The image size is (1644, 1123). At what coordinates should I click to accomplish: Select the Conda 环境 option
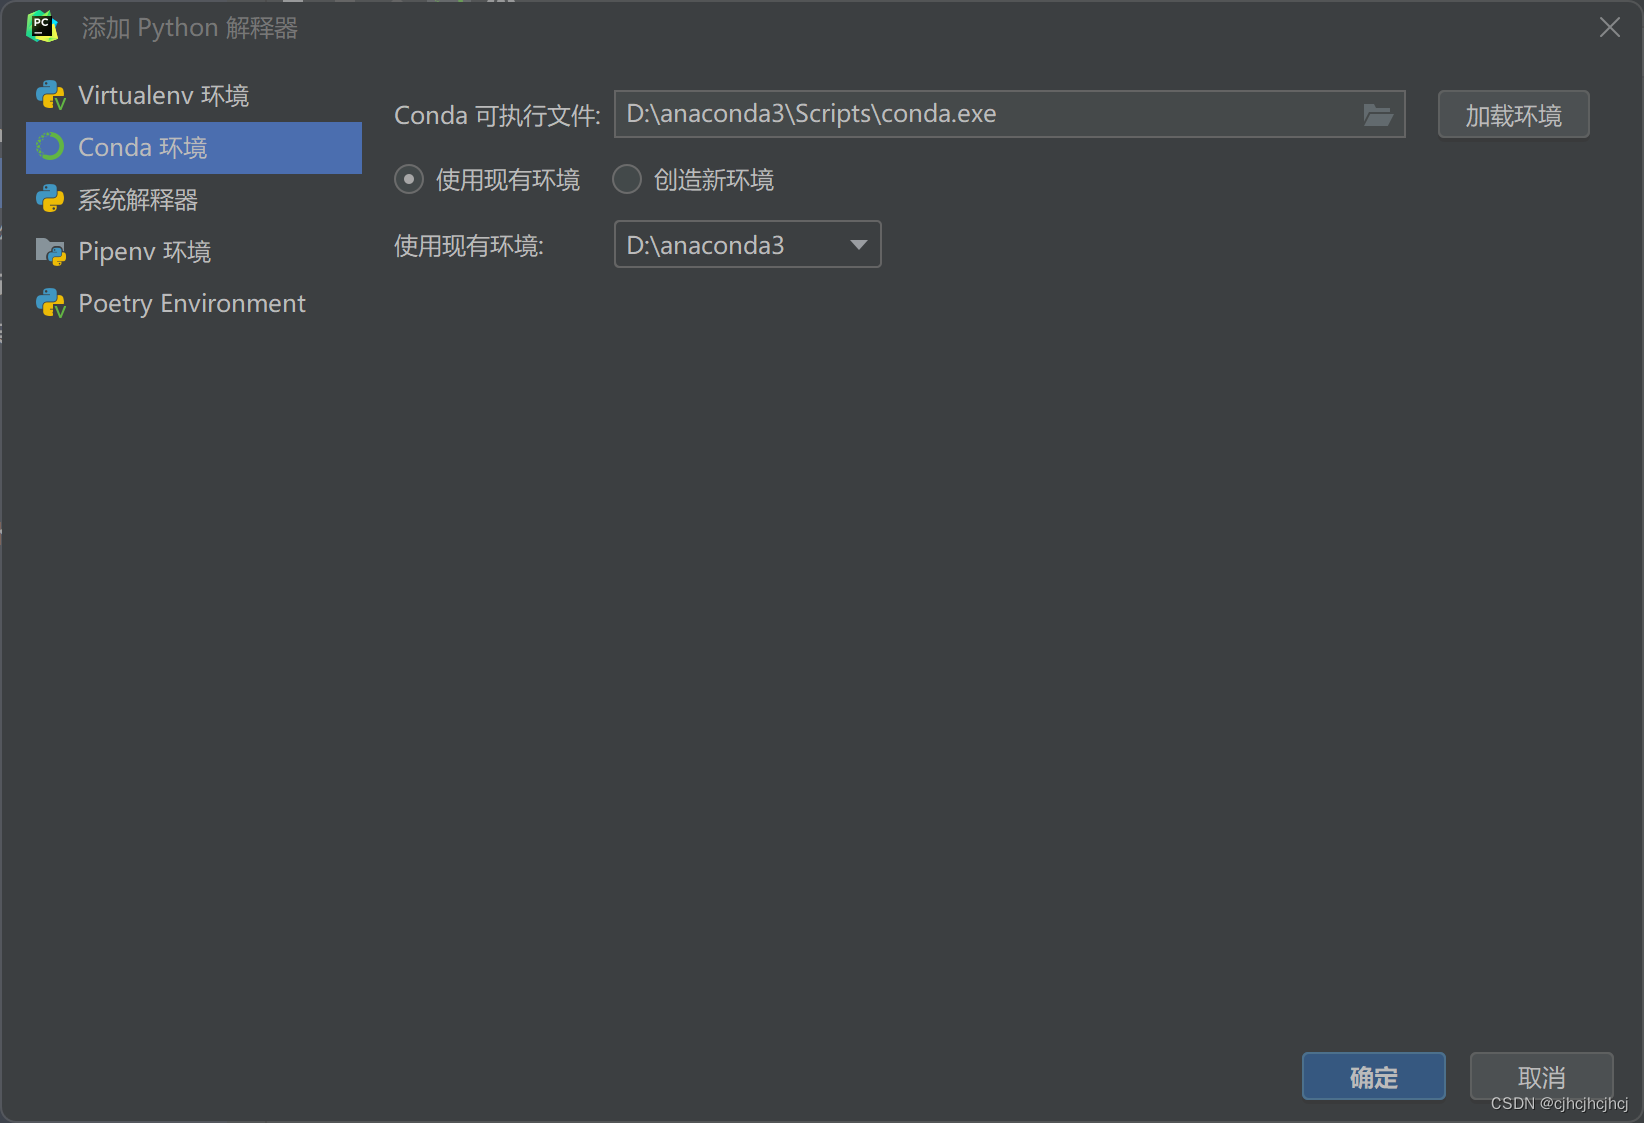(194, 148)
